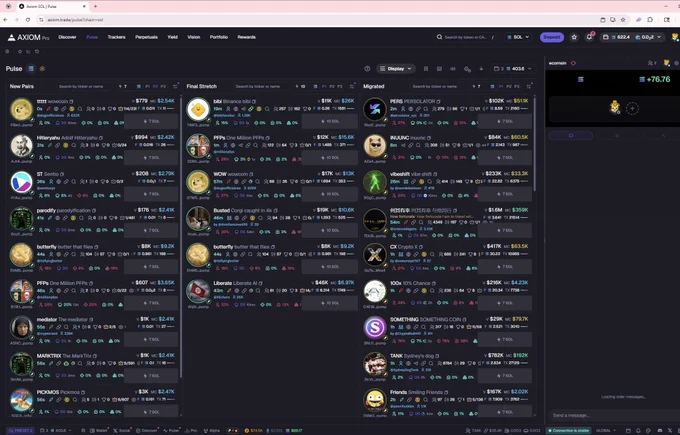Bookmark this page in browser address bar

623,20
